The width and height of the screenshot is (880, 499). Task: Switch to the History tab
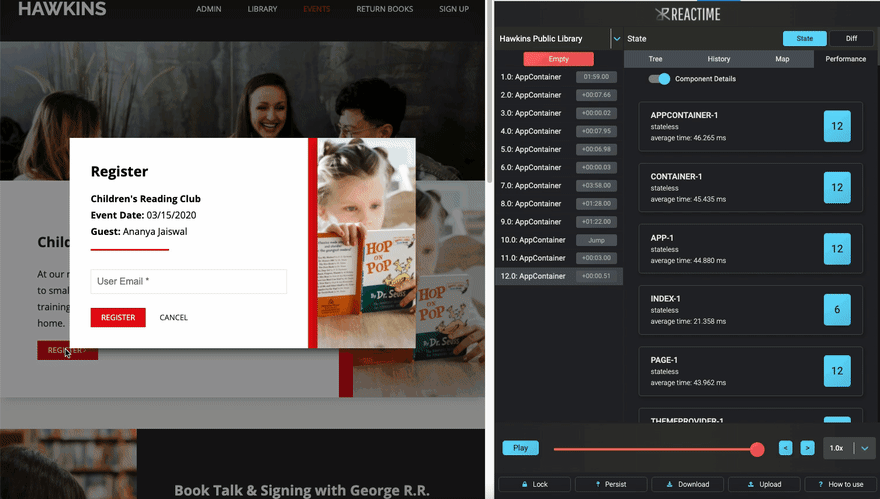pos(718,59)
